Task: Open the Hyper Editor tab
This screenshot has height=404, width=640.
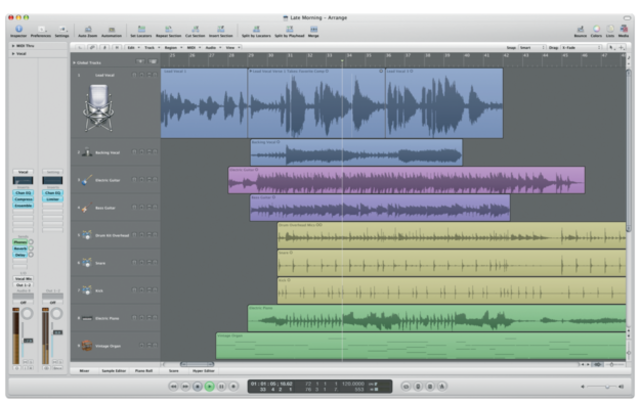Action: (x=203, y=371)
